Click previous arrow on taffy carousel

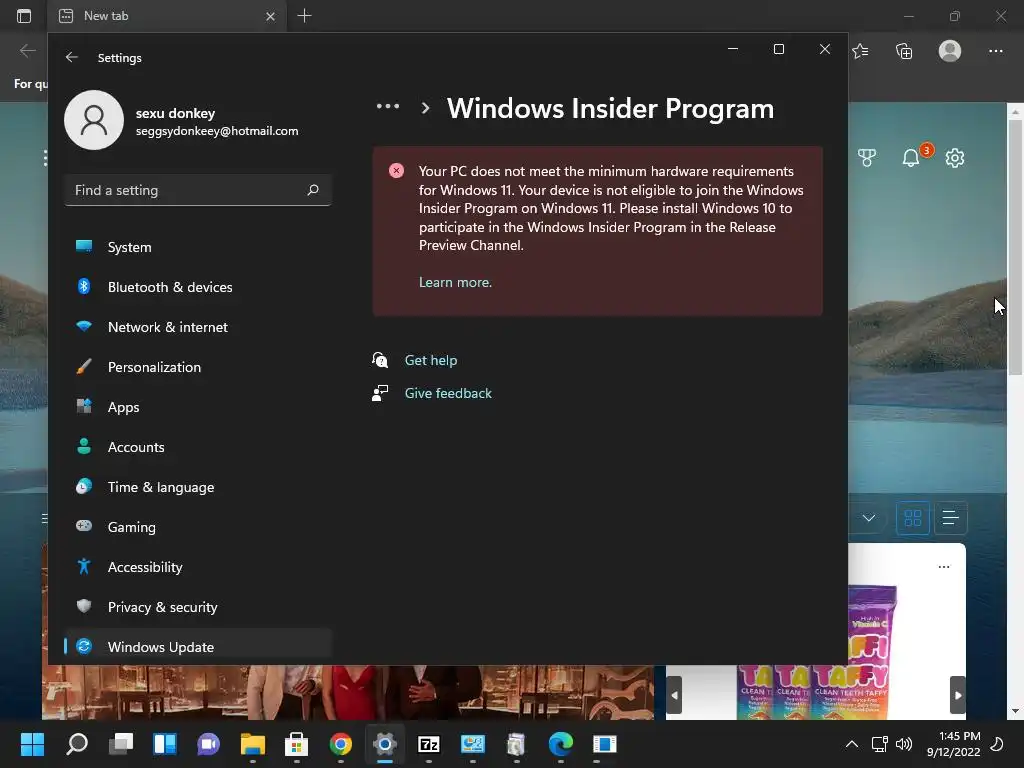(674, 695)
